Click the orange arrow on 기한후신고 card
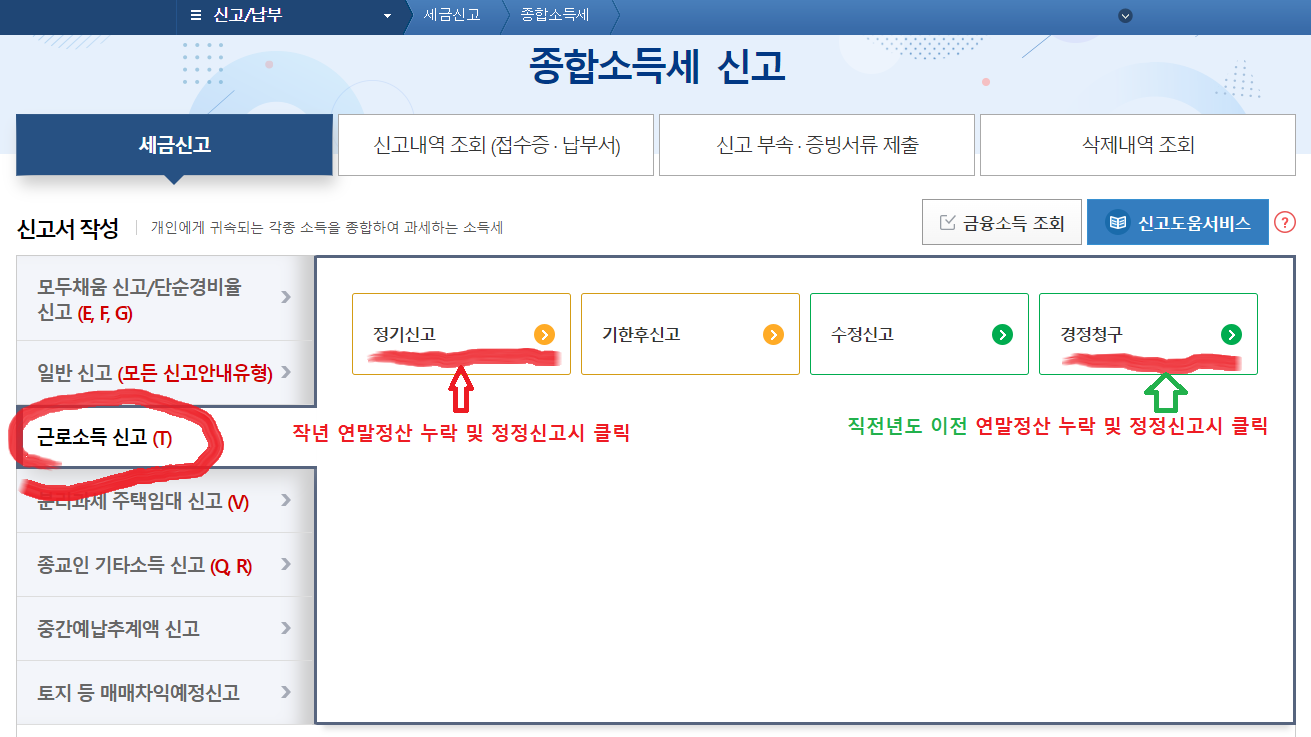The height and width of the screenshot is (737, 1311). click(772, 334)
